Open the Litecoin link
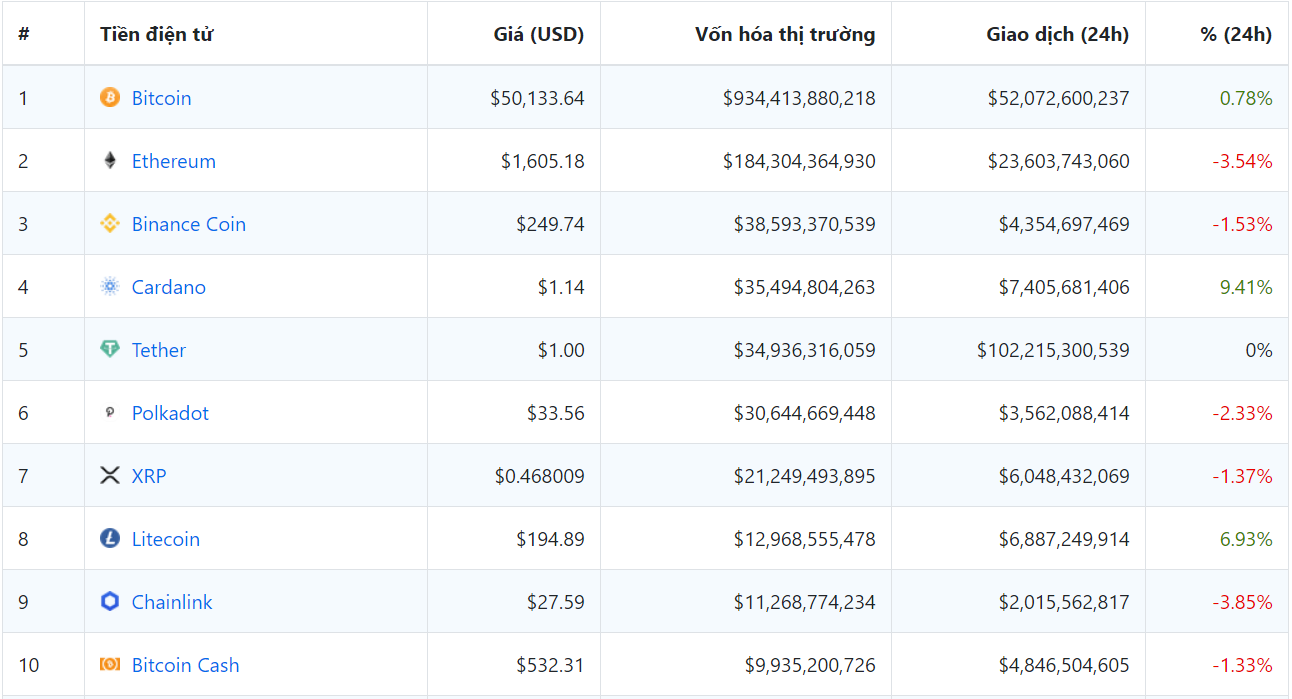 [166, 539]
